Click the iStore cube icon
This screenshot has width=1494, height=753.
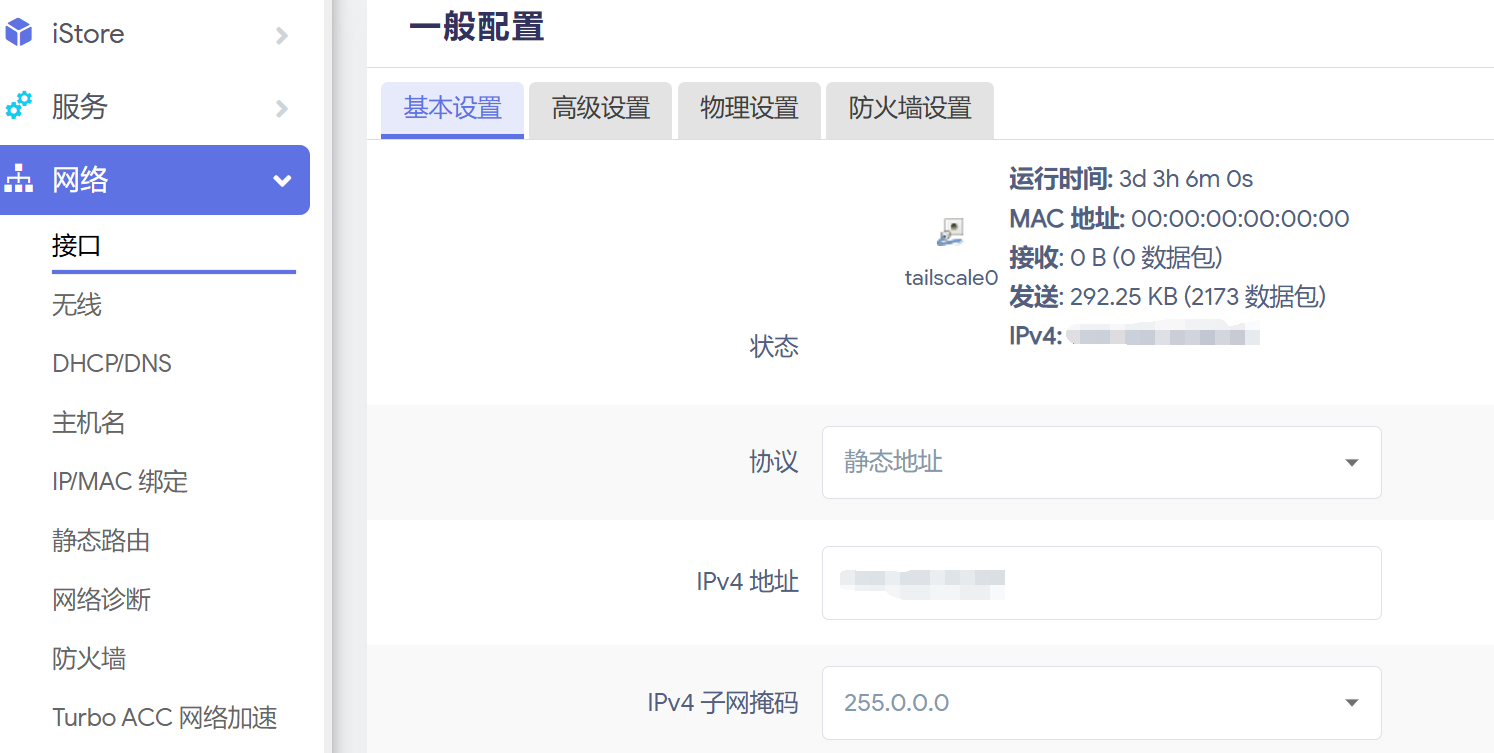18,33
